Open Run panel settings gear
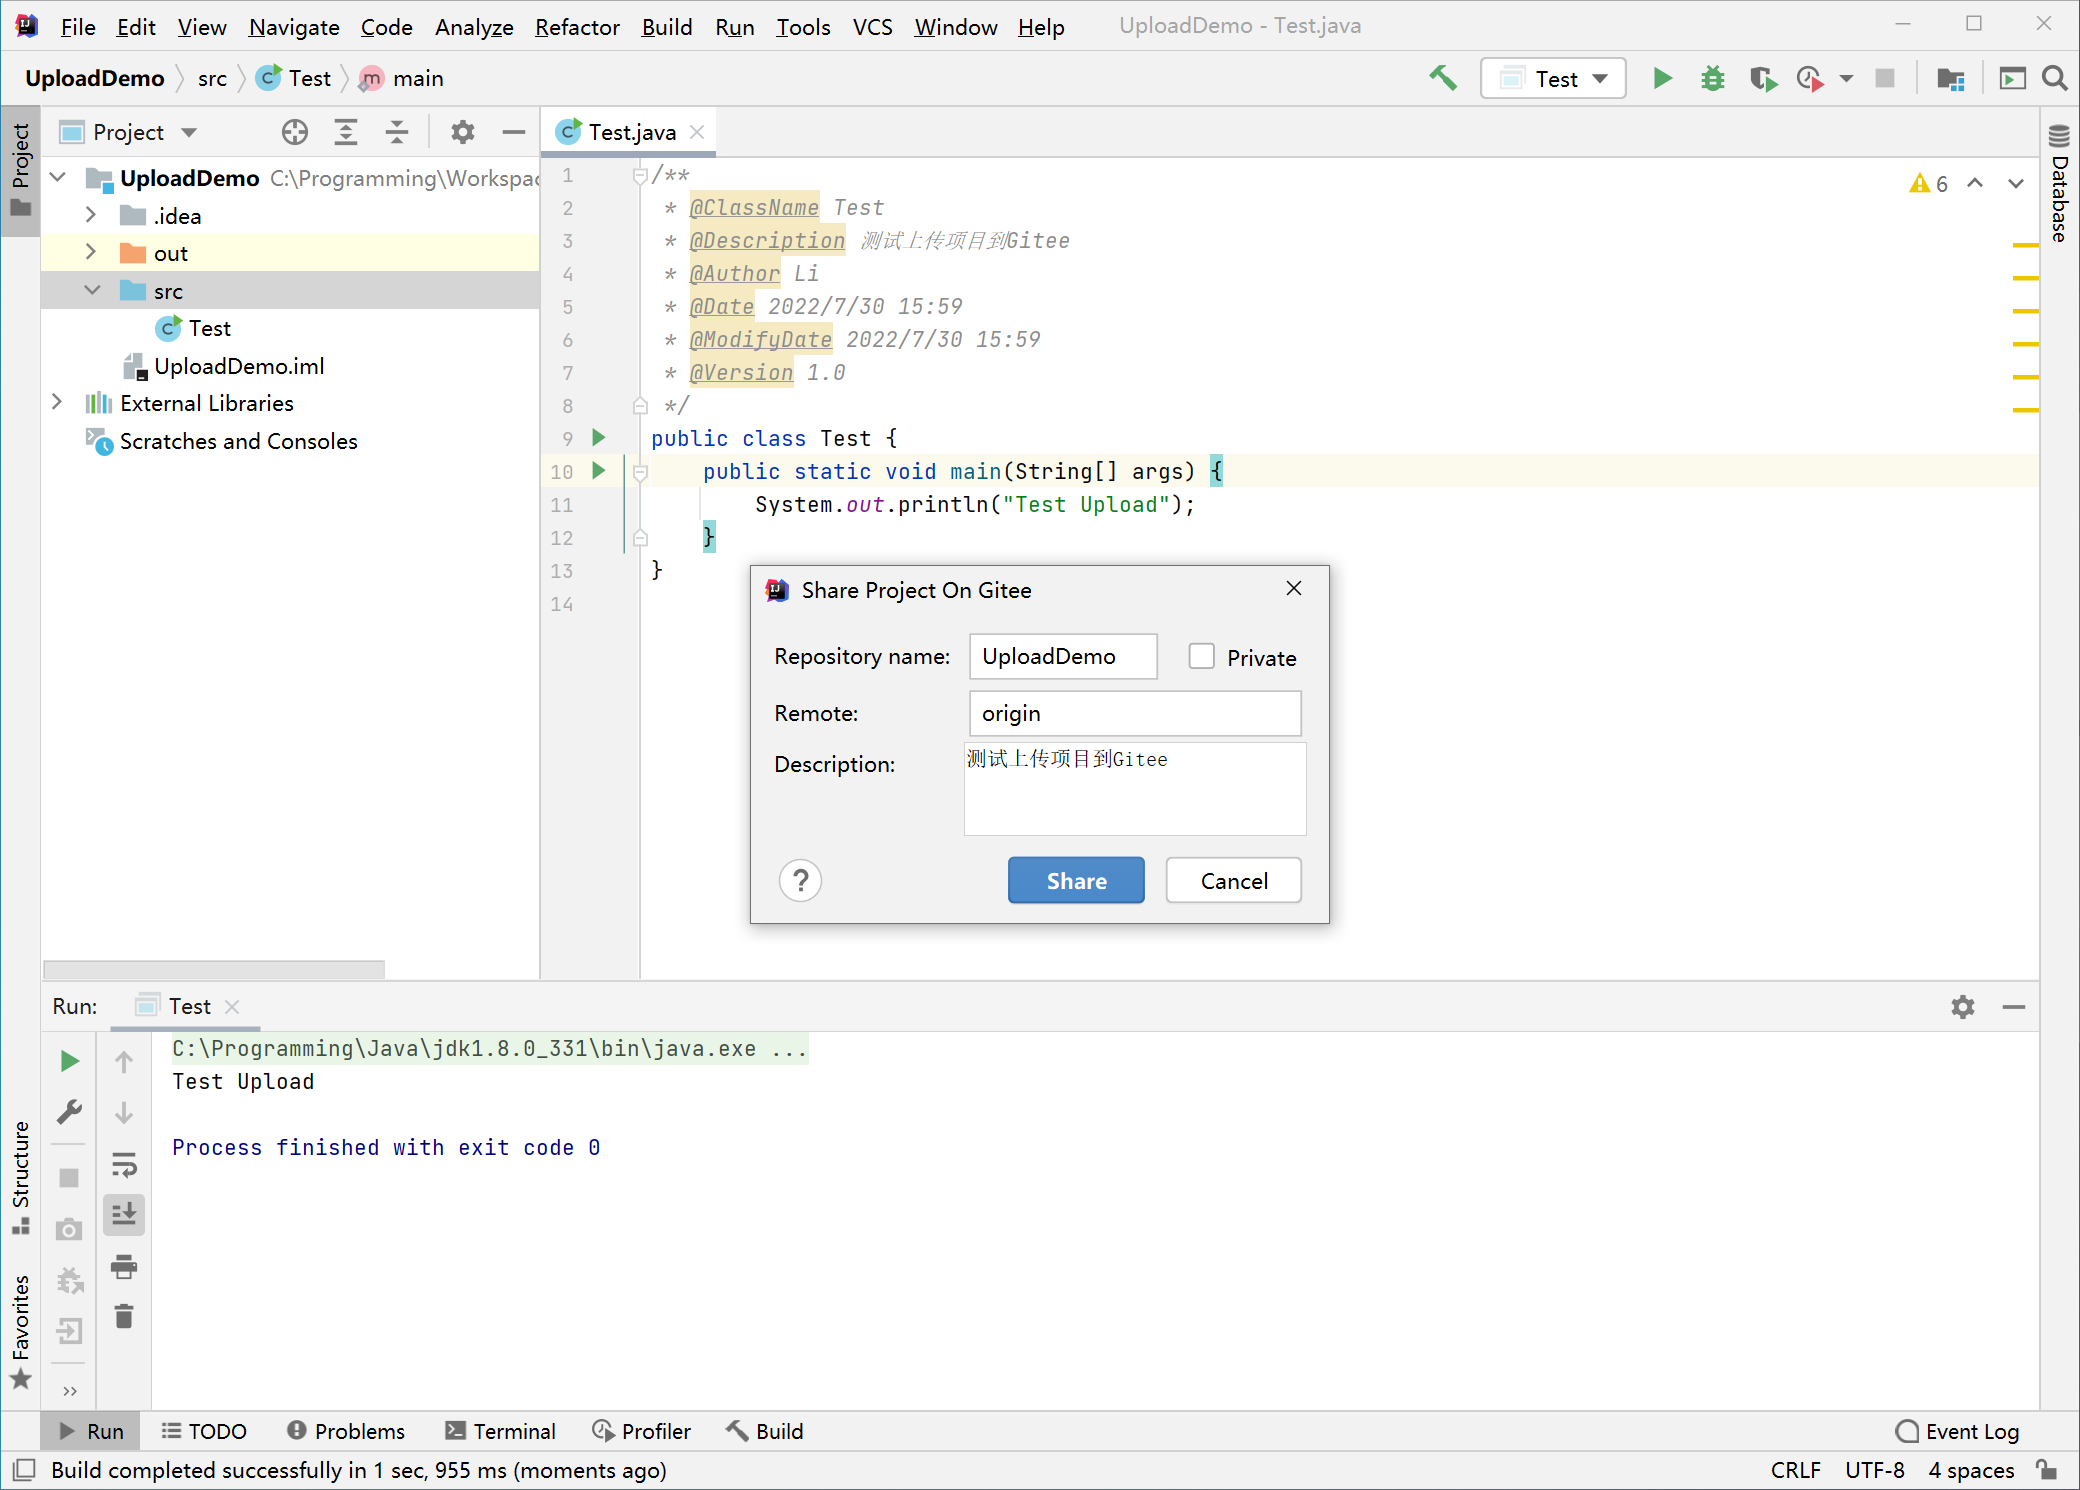Screen dimensions: 2080x1490 point(1963,1007)
